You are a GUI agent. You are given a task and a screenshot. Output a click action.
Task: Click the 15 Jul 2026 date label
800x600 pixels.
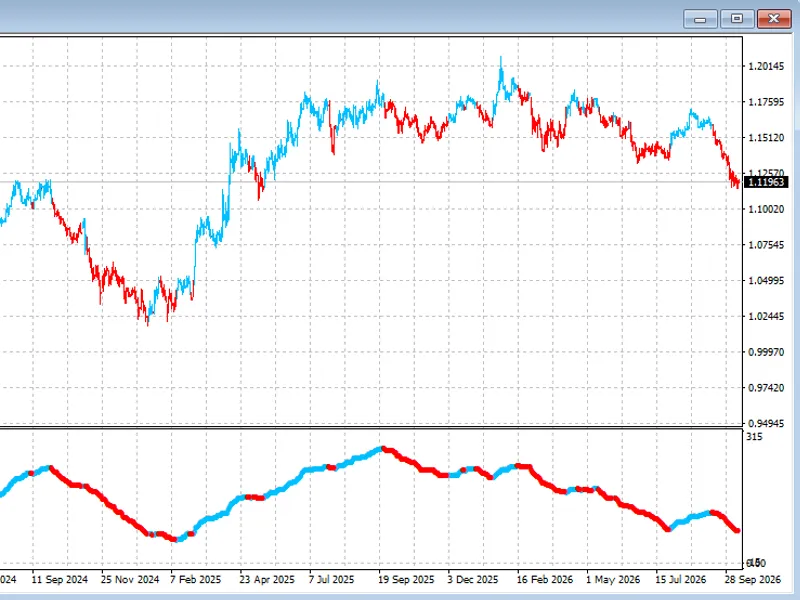click(681, 580)
